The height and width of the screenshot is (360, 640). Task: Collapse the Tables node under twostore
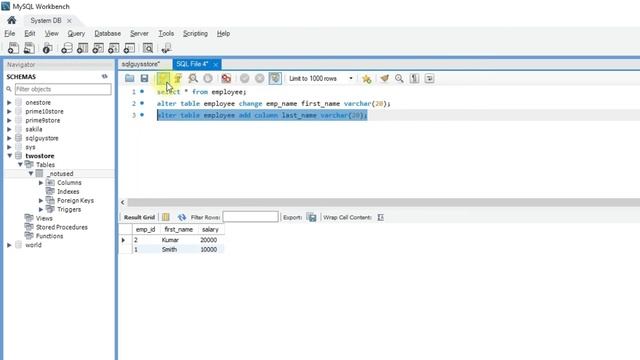point(20,164)
